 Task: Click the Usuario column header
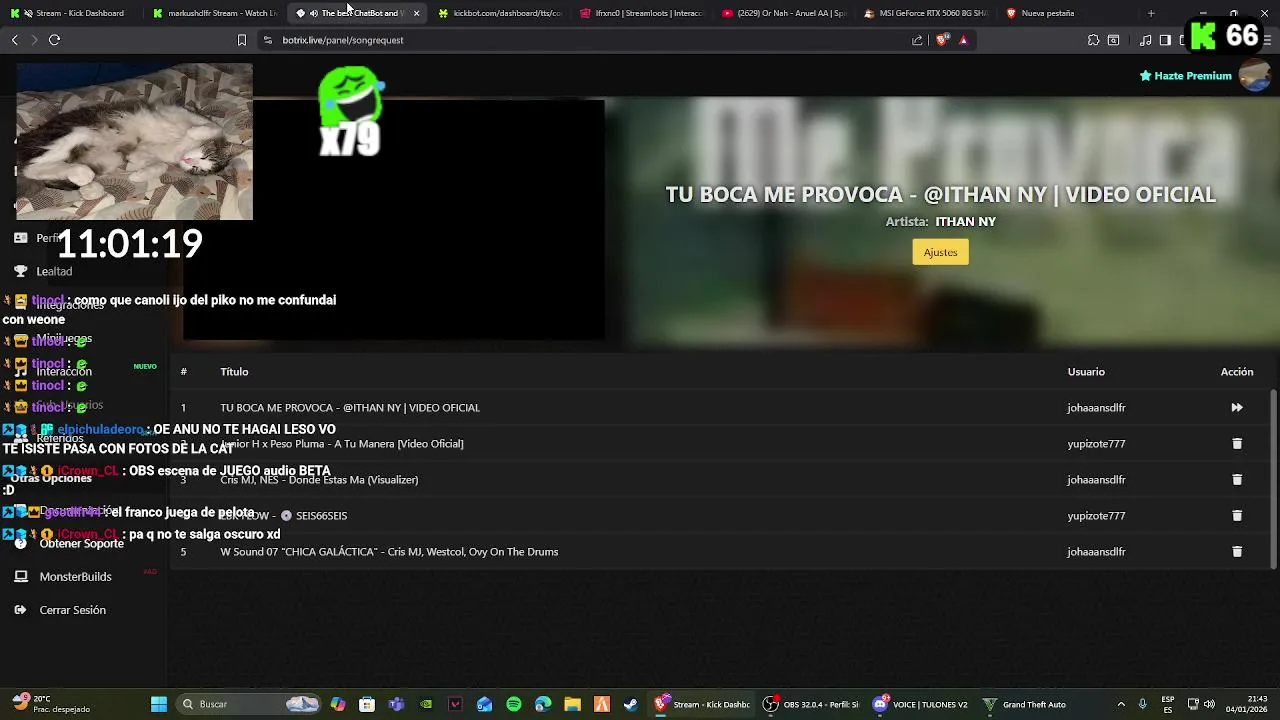(1086, 371)
